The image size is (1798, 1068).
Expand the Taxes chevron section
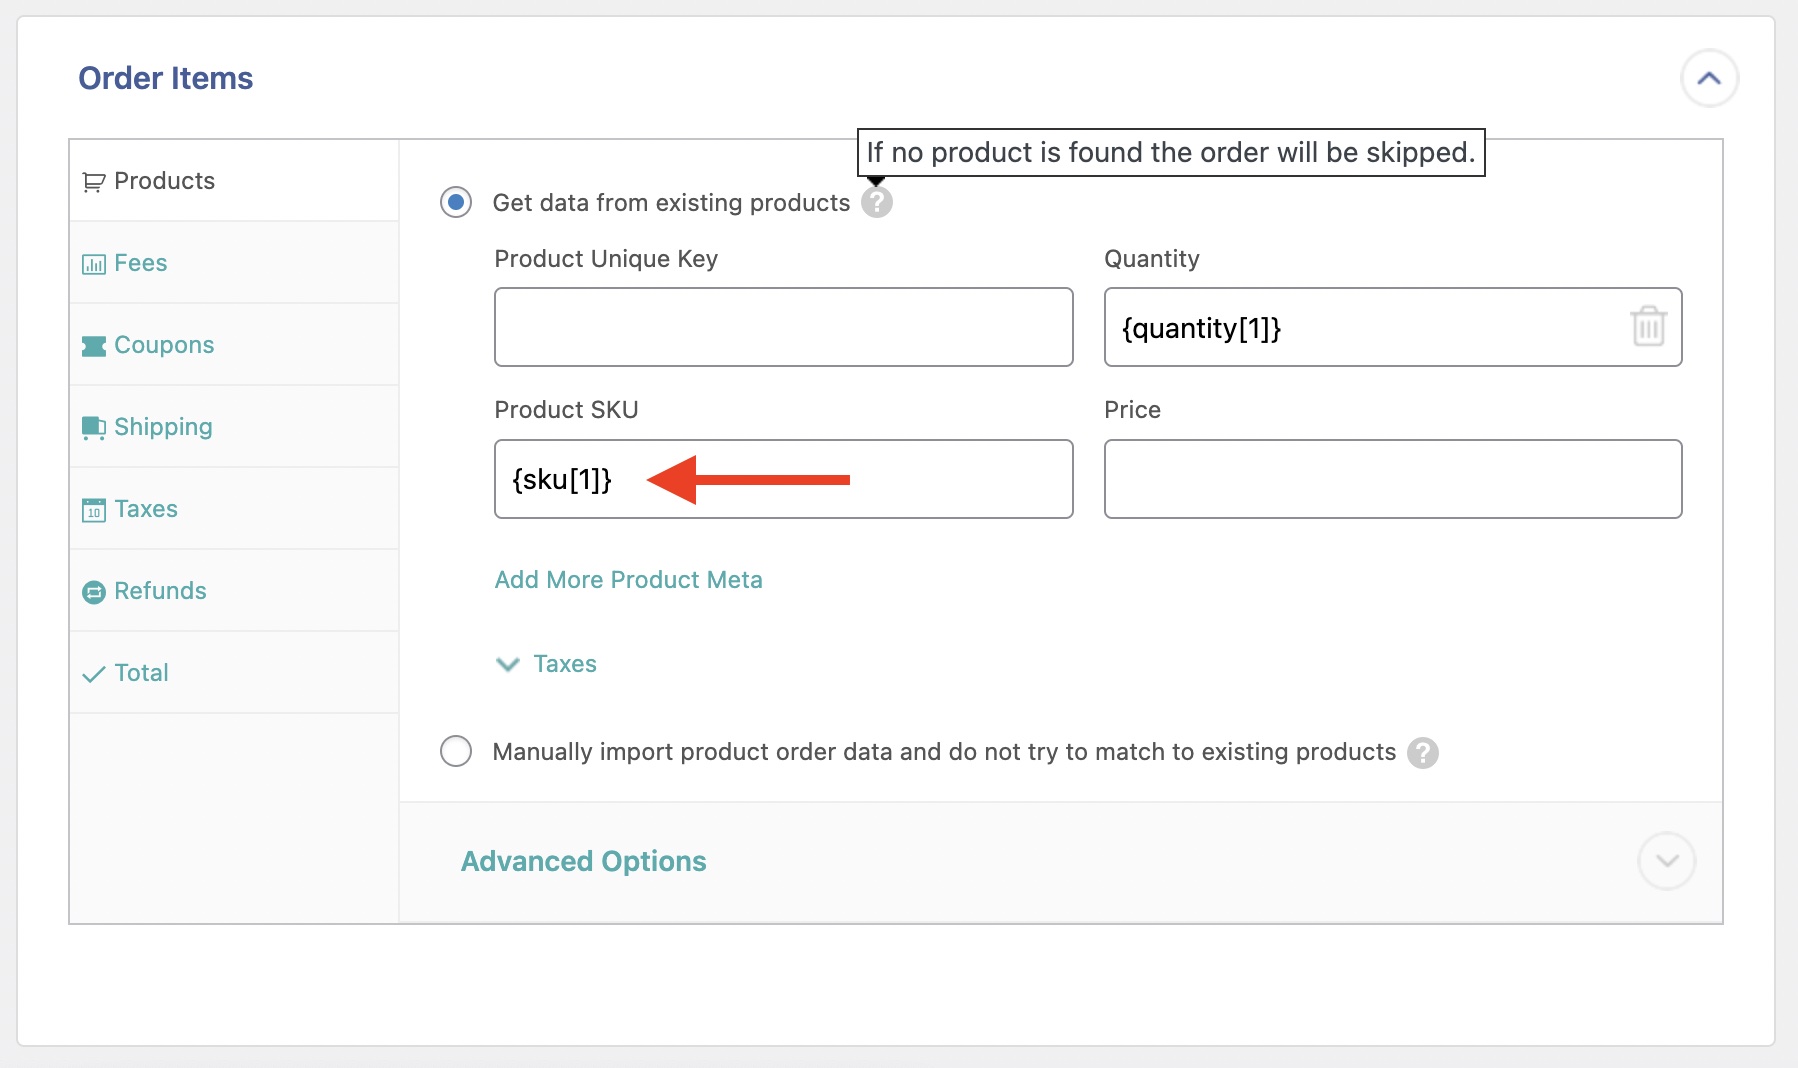pyautogui.click(x=508, y=664)
